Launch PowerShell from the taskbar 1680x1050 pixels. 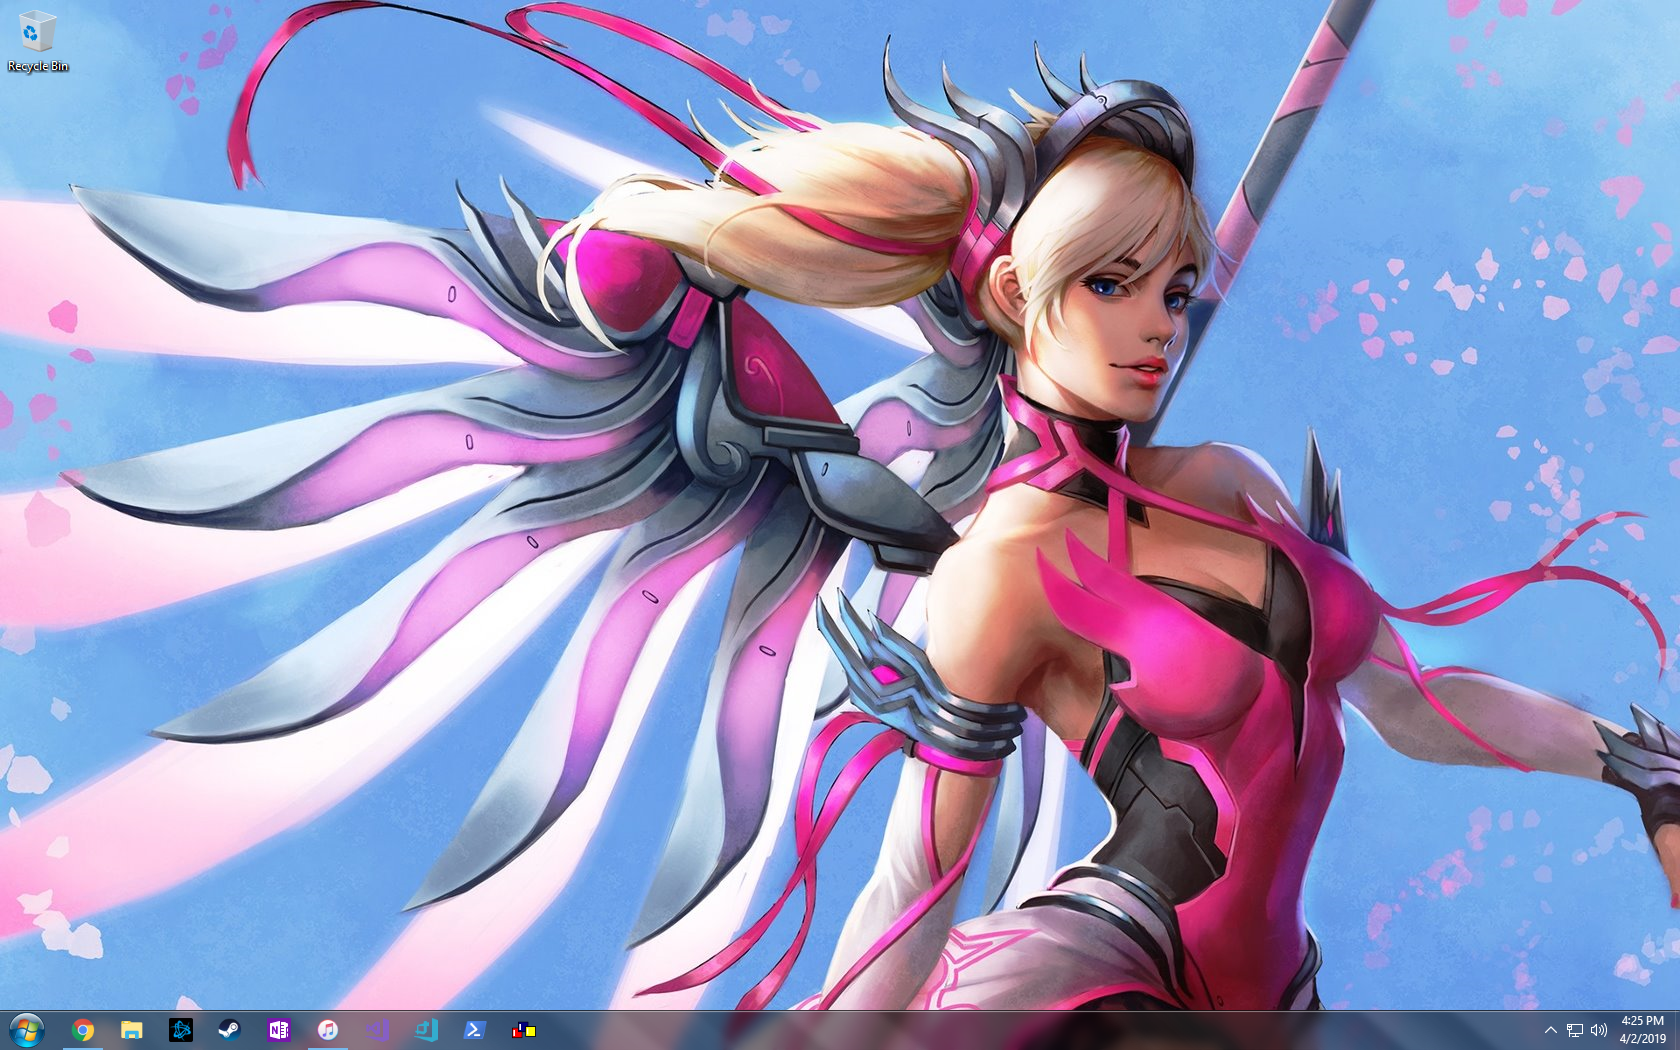tap(475, 1030)
